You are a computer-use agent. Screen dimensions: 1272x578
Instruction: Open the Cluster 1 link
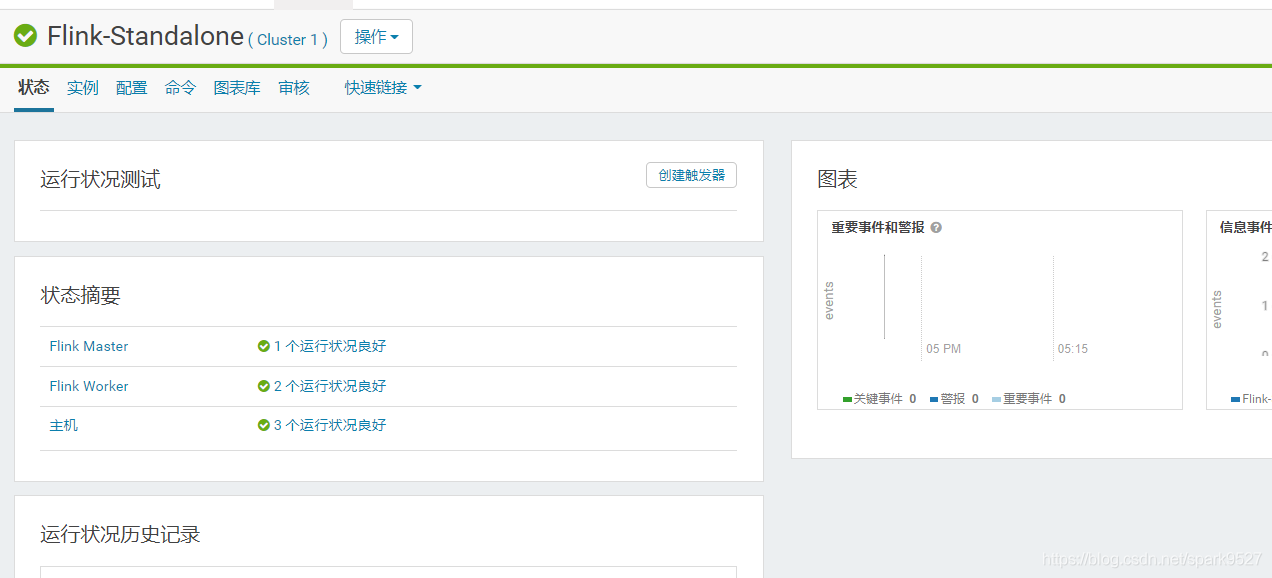click(x=288, y=40)
